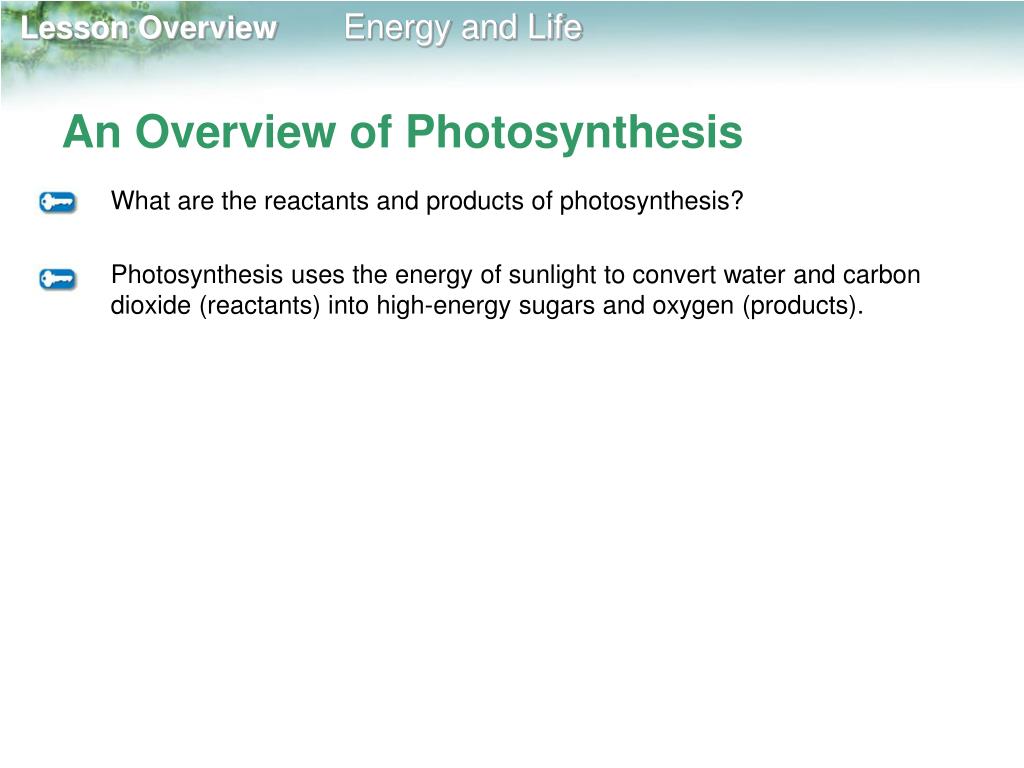This screenshot has width=1024, height=768.
Task: Click the key icon beside the question
Action: click(57, 202)
